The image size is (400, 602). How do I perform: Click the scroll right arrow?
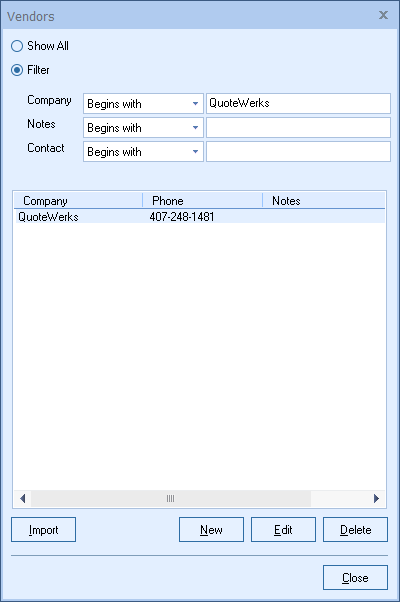pos(376,498)
